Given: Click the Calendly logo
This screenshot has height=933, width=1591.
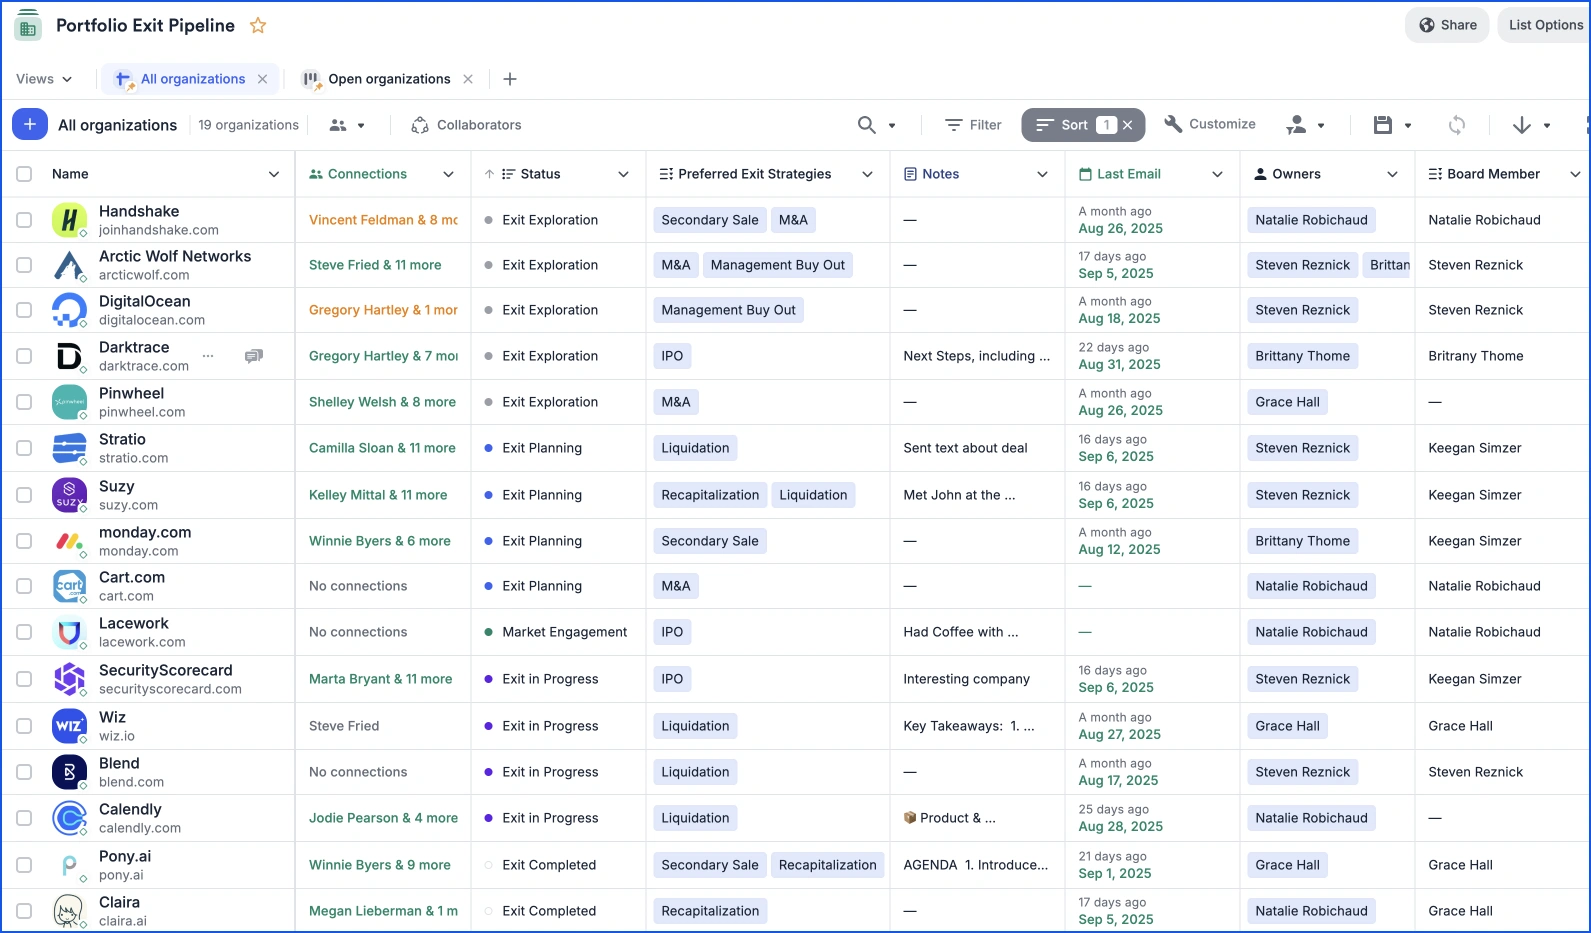Looking at the screenshot, I should pyautogui.click(x=69, y=818).
